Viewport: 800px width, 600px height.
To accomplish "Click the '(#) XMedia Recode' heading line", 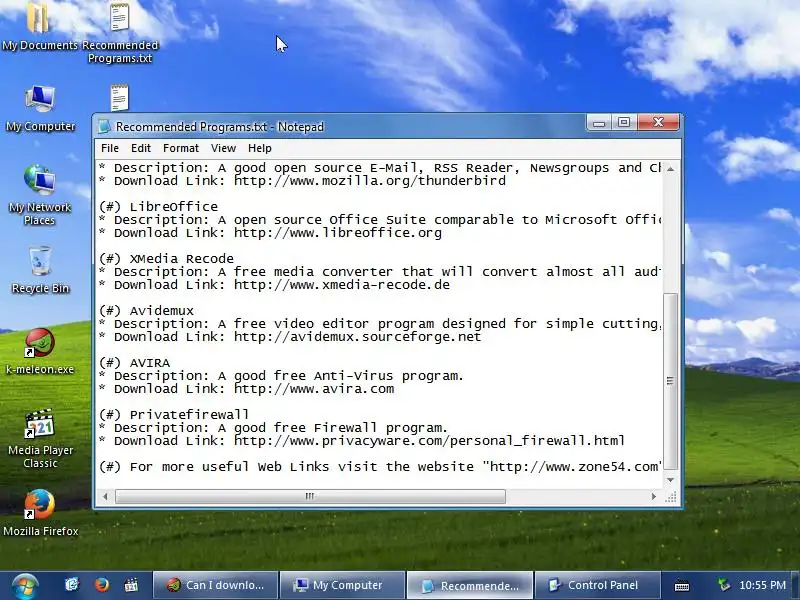I will [x=166, y=259].
